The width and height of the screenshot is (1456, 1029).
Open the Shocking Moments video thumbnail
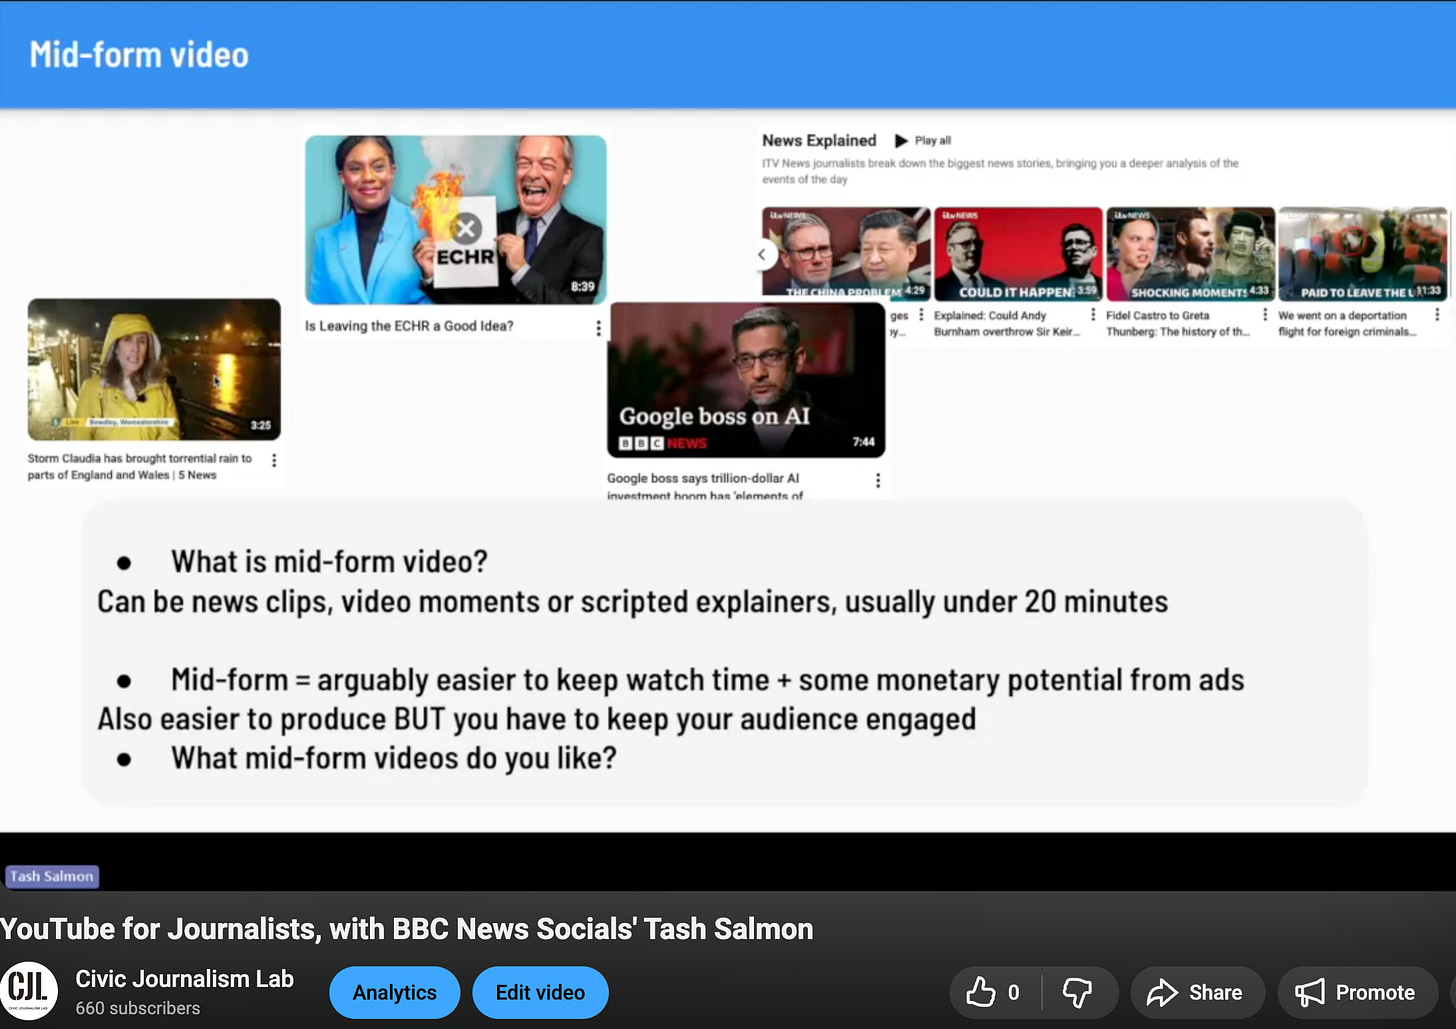tap(1190, 253)
